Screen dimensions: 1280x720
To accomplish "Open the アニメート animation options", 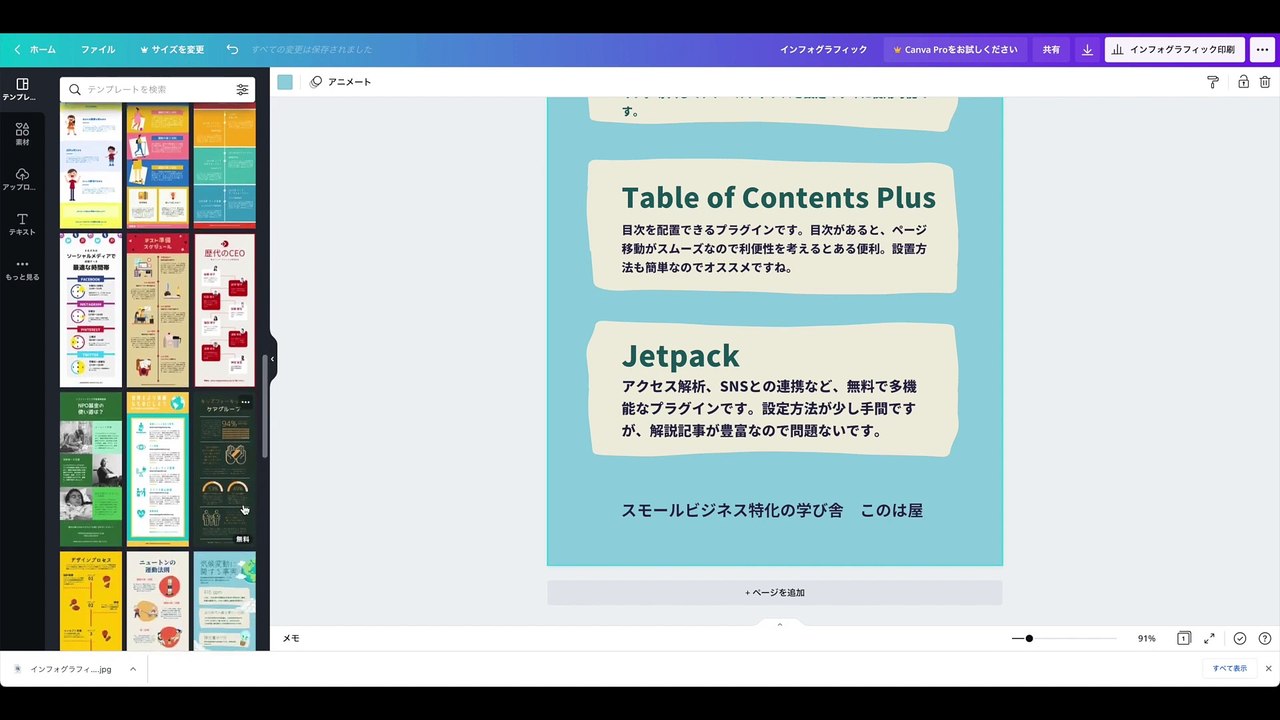I will click(x=340, y=82).
